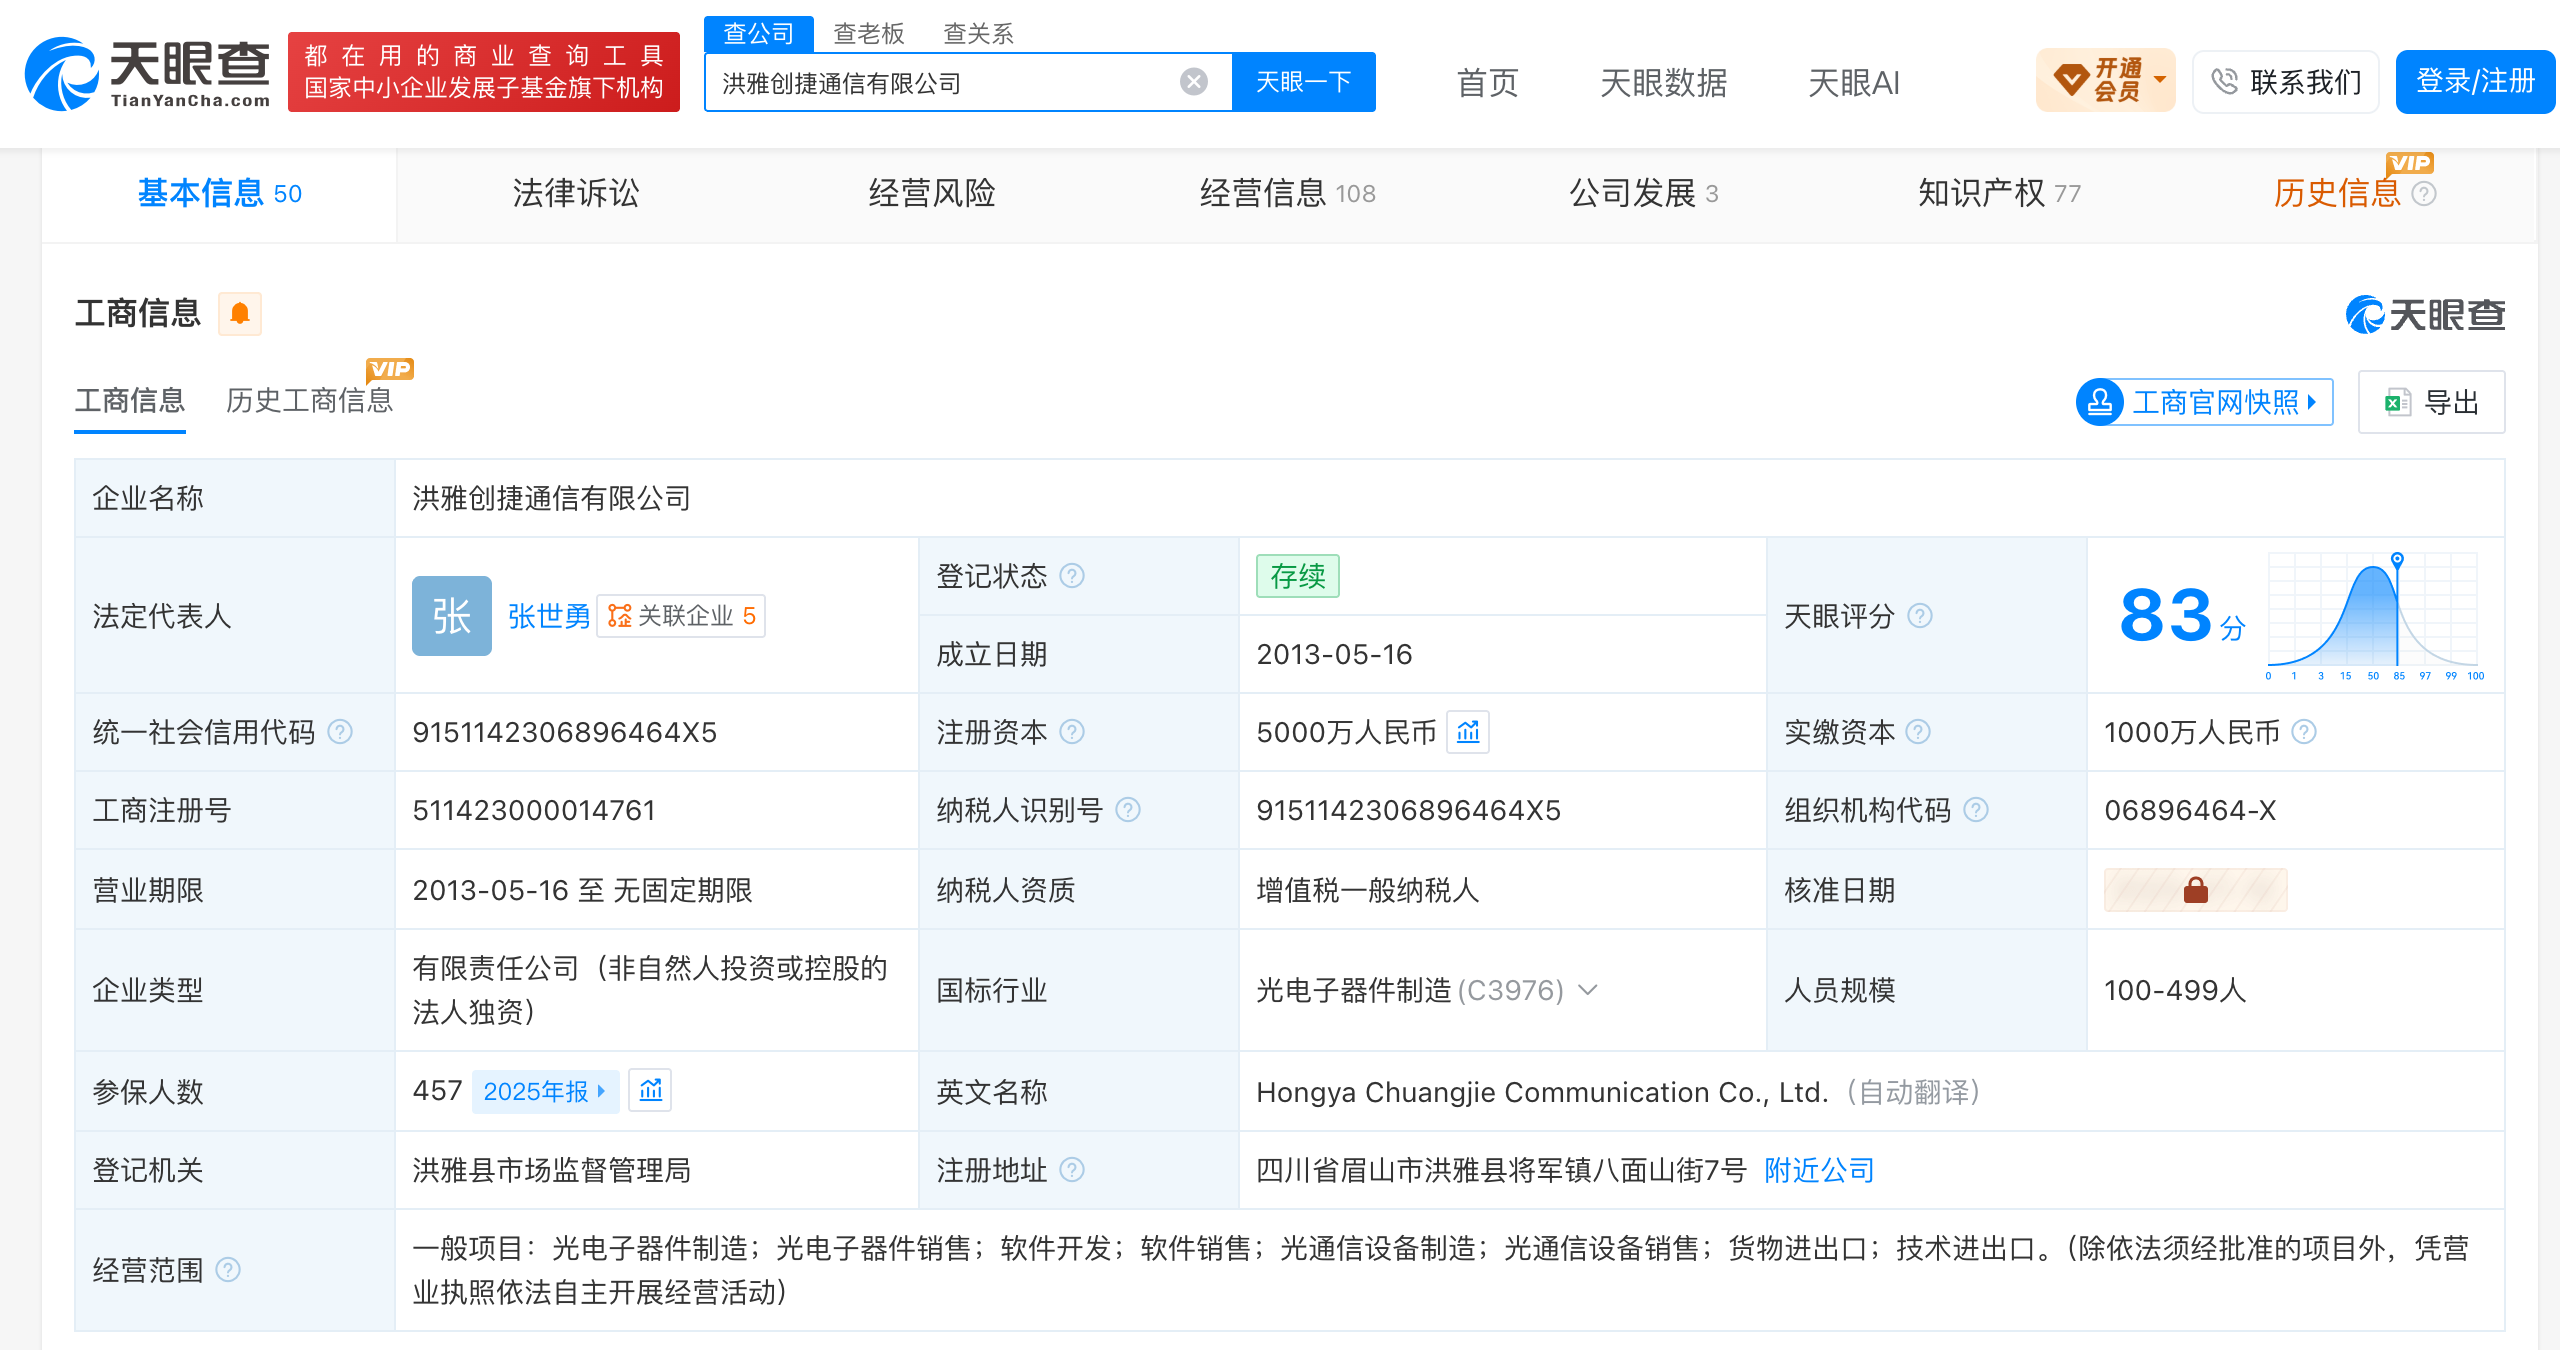Open legal representative 张世勇 link
The image size is (2560, 1350).
[x=549, y=616]
